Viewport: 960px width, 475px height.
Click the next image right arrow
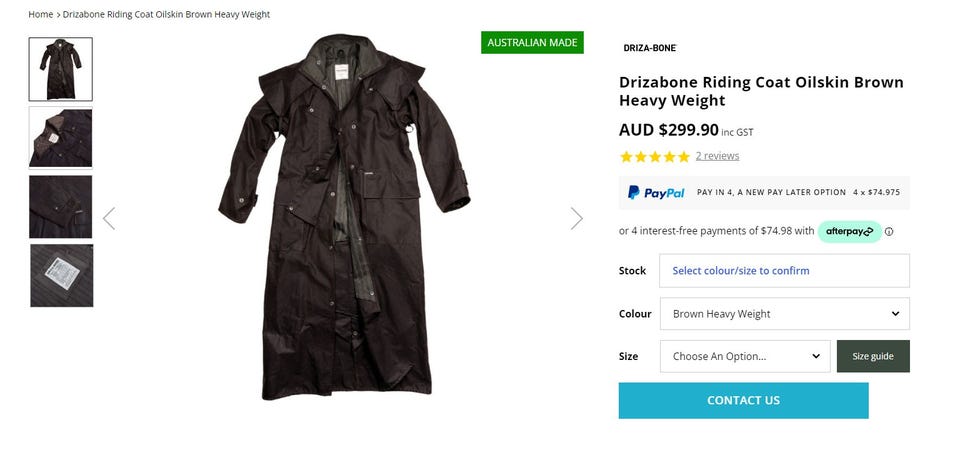coord(576,218)
